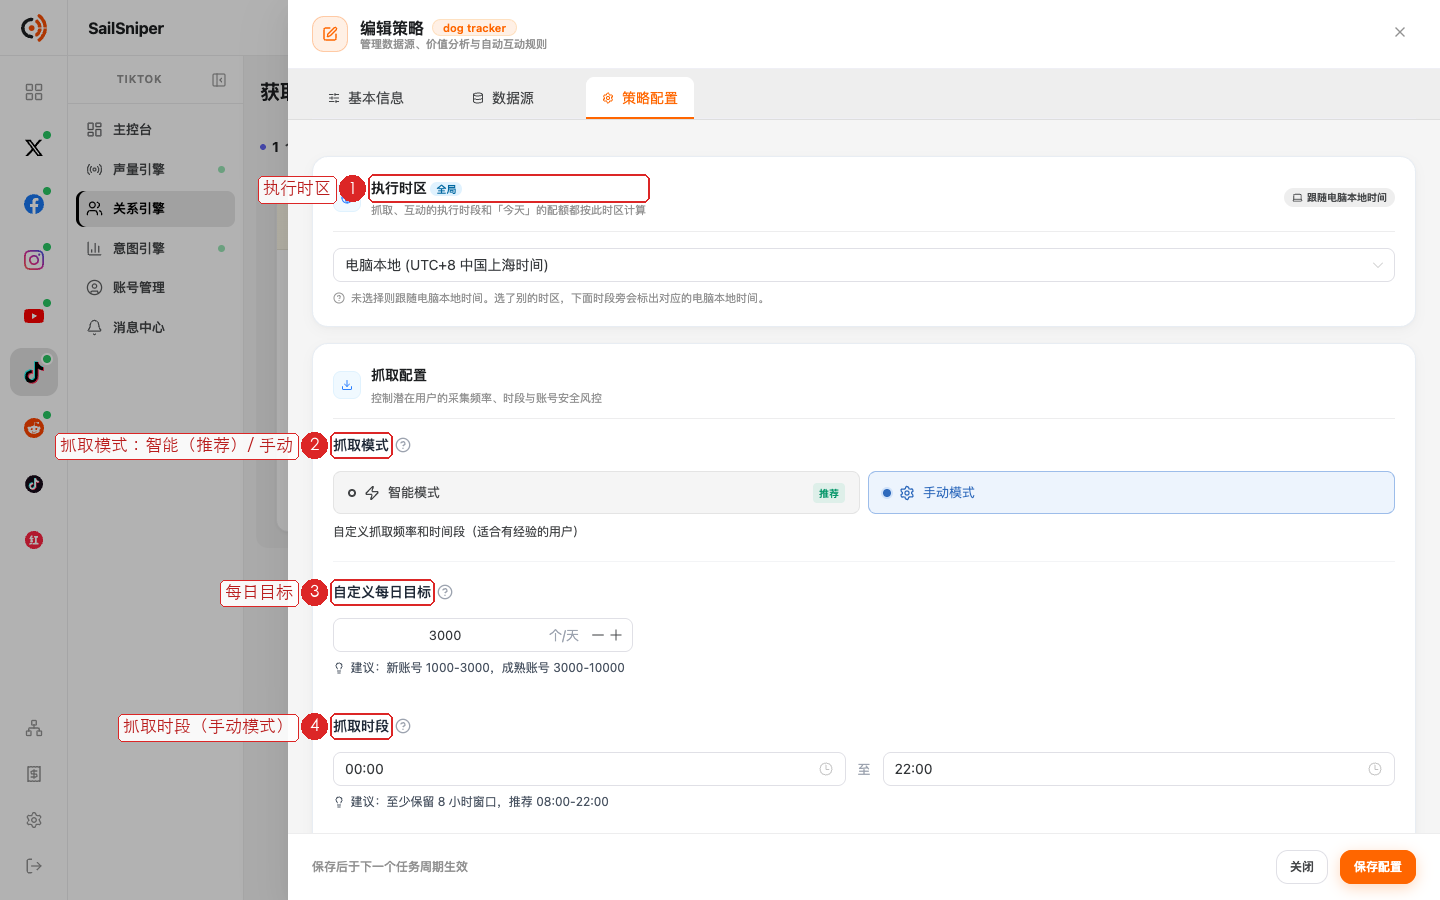Click the 抓取配置 download icon

click(347, 385)
